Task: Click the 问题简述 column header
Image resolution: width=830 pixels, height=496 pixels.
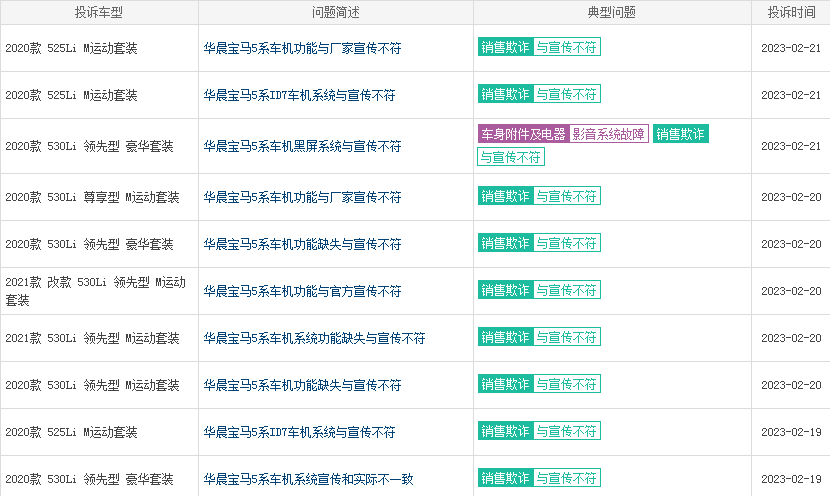Action: tap(336, 12)
